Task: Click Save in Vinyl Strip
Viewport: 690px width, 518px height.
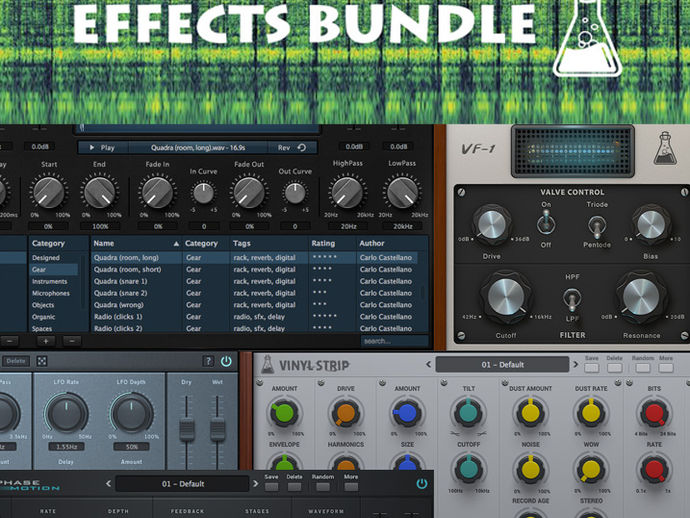Action: tap(591, 367)
